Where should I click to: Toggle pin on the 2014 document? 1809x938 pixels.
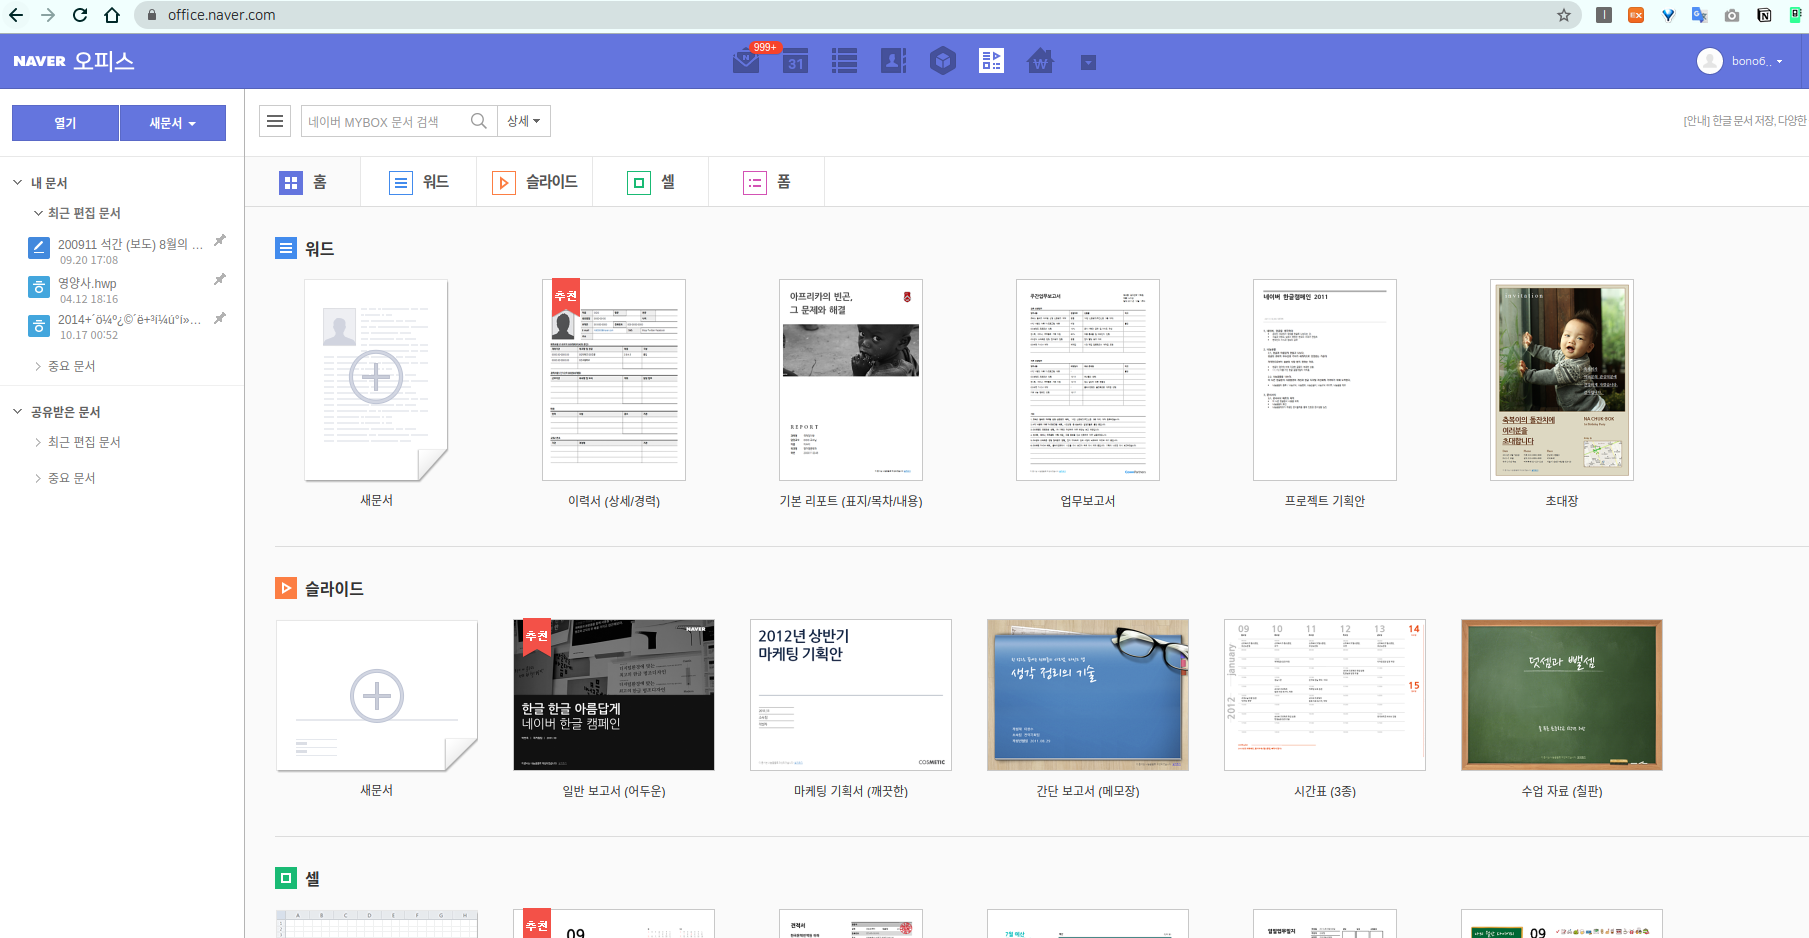click(x=220, y=318)
